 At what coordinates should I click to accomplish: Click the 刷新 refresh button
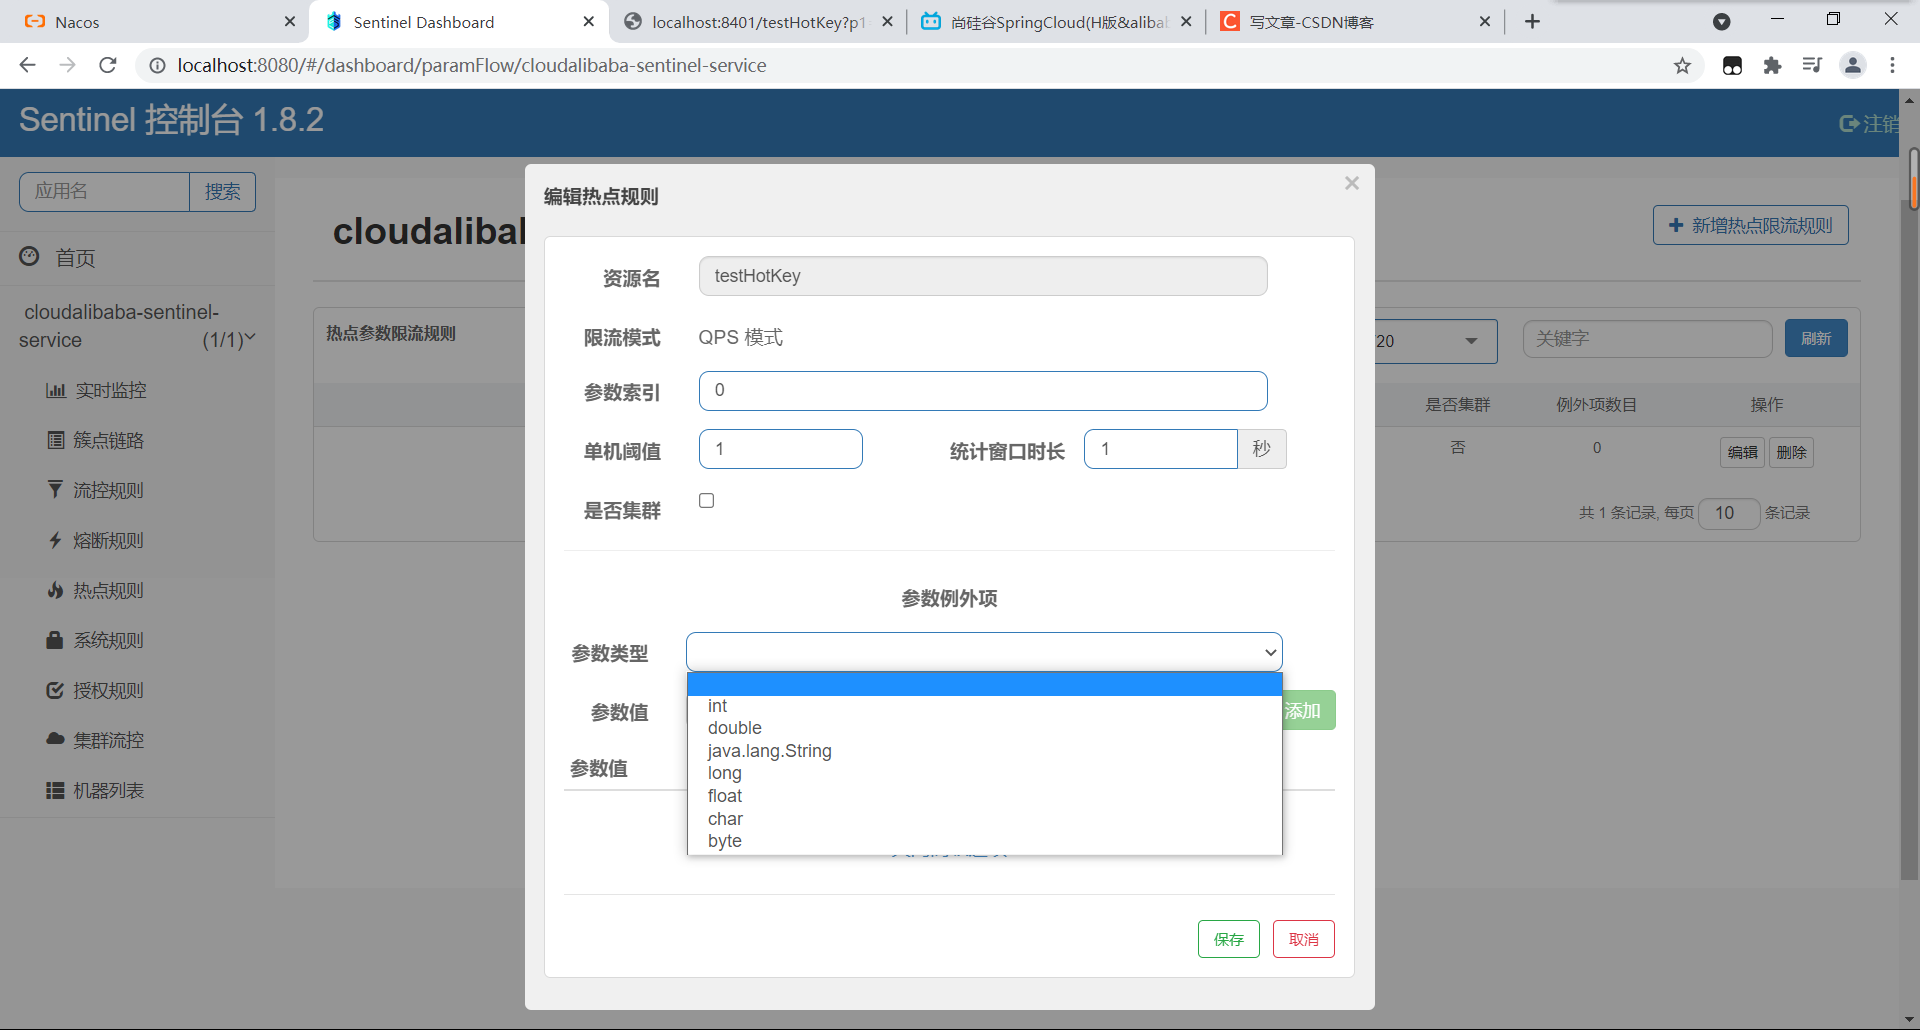1816,338
